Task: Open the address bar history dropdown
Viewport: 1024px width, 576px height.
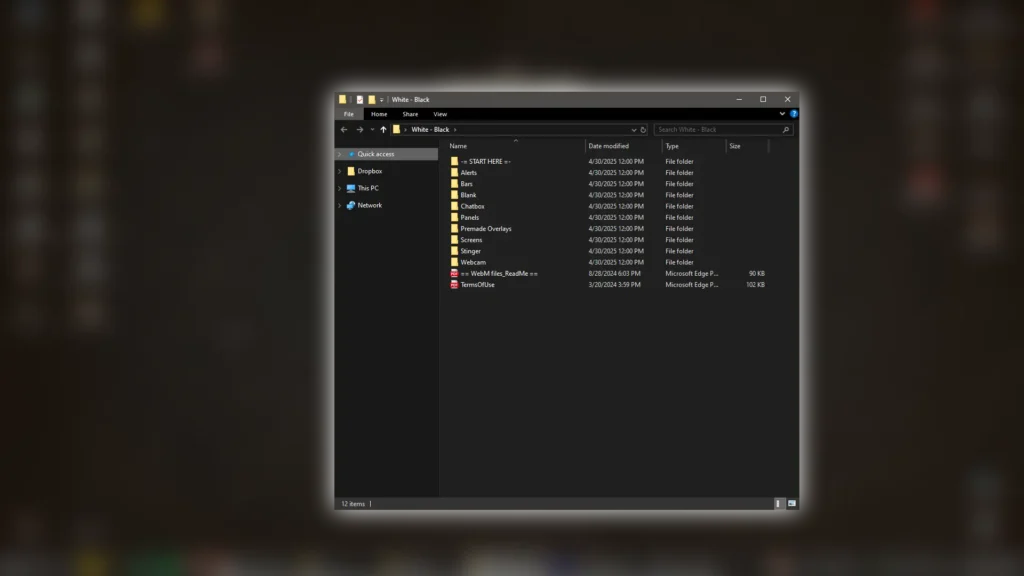Action: point(633,130)
